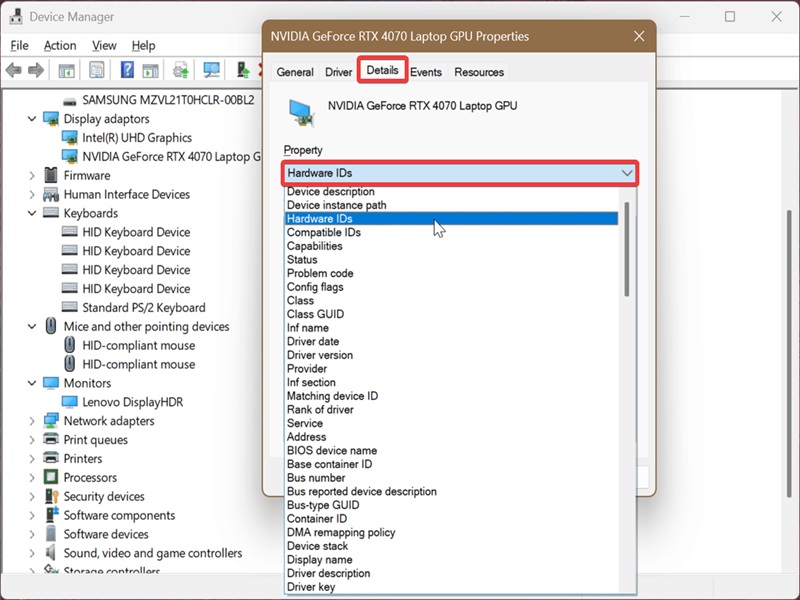The width and height of the screenshot is (800, 600).
Task: Choose DMA remapping policy option
Action: coord(451,532)
